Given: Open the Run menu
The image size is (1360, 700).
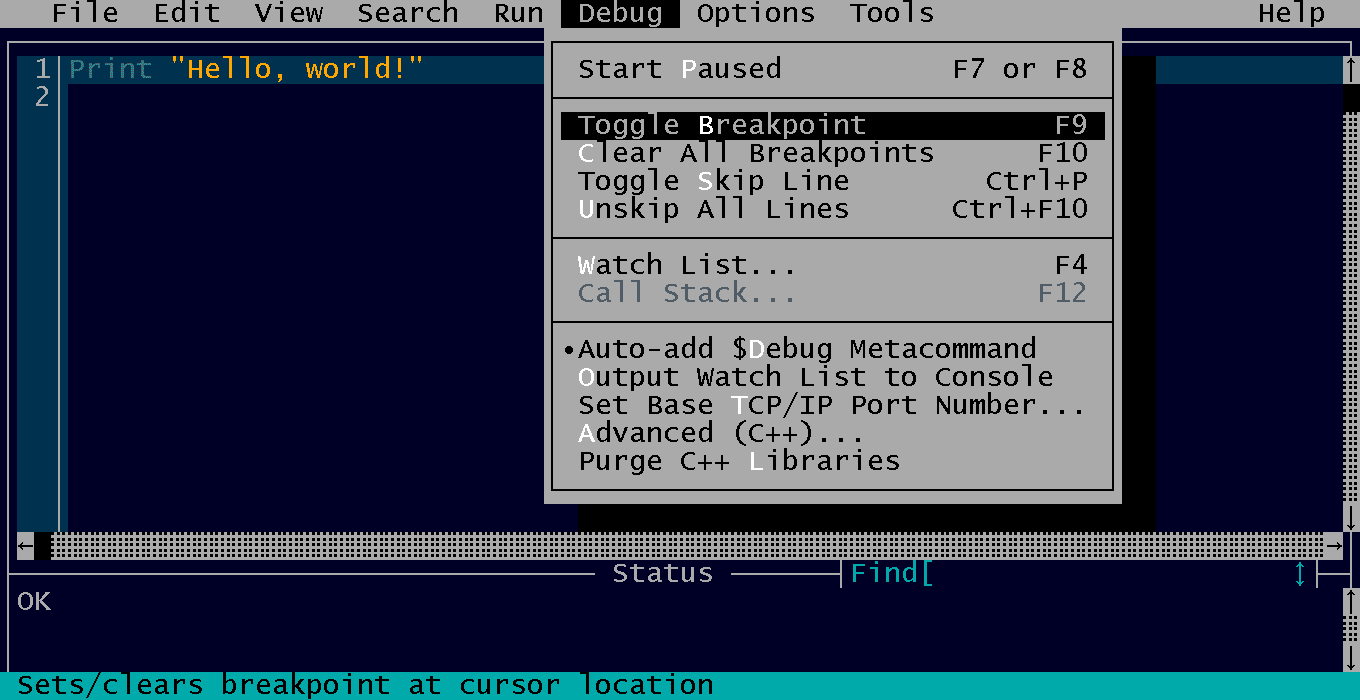Looking at the screenshot, I should click(518, 13).
